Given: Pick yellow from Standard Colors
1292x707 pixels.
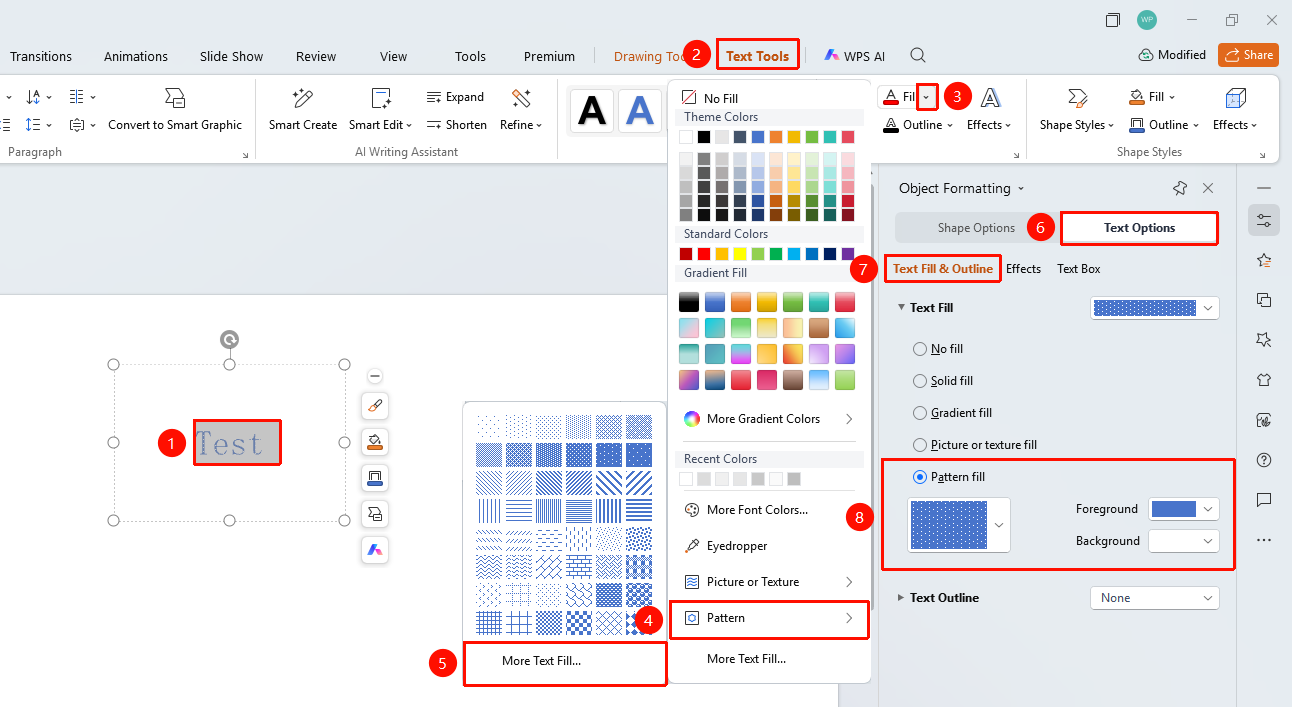Looking at the screenshot, I should point(740,254).
